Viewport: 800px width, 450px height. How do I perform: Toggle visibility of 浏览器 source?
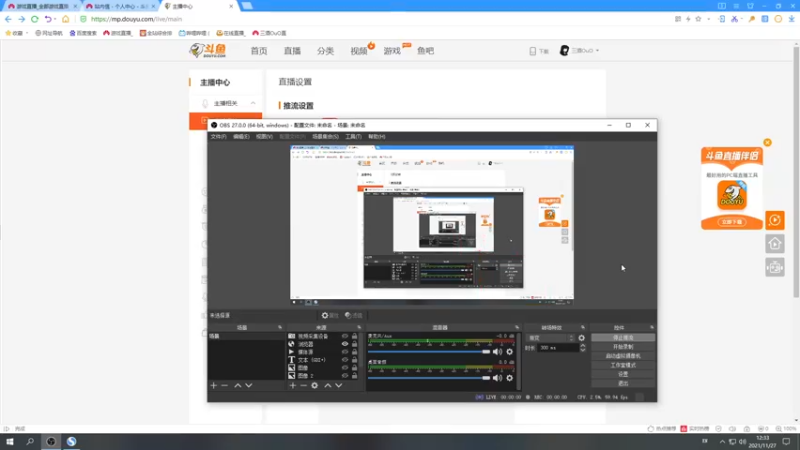tap(345, 344)
